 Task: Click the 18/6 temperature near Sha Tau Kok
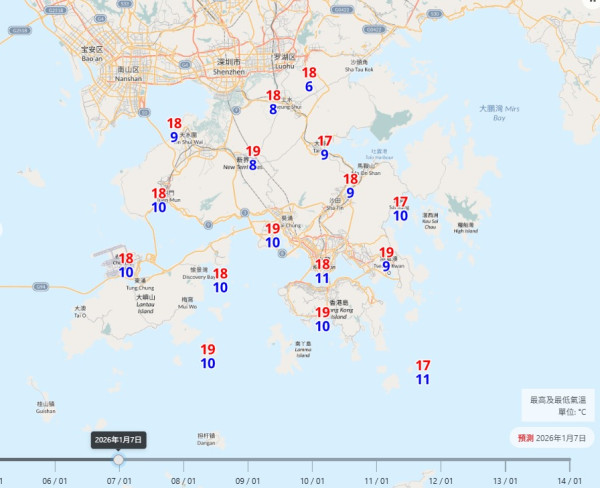[x=309, y=80]
